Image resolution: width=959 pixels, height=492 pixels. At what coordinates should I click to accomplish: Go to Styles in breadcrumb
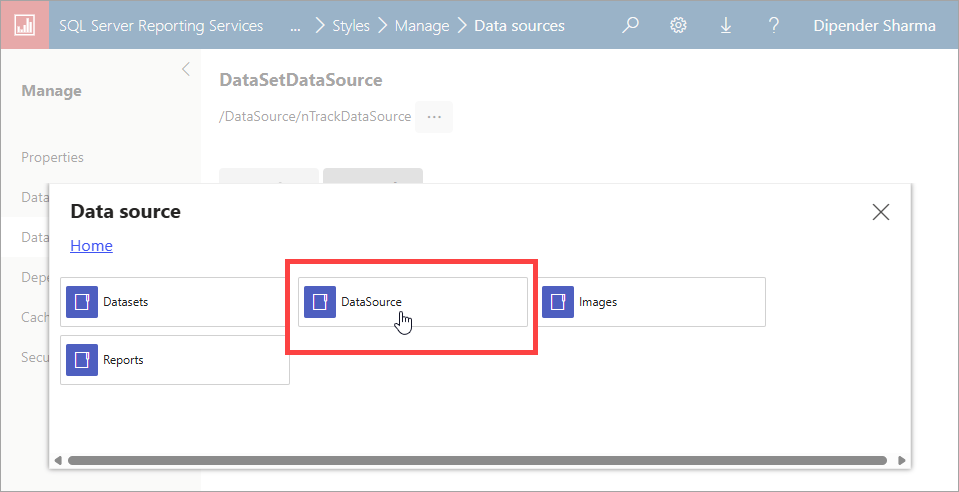pos(350,26)
